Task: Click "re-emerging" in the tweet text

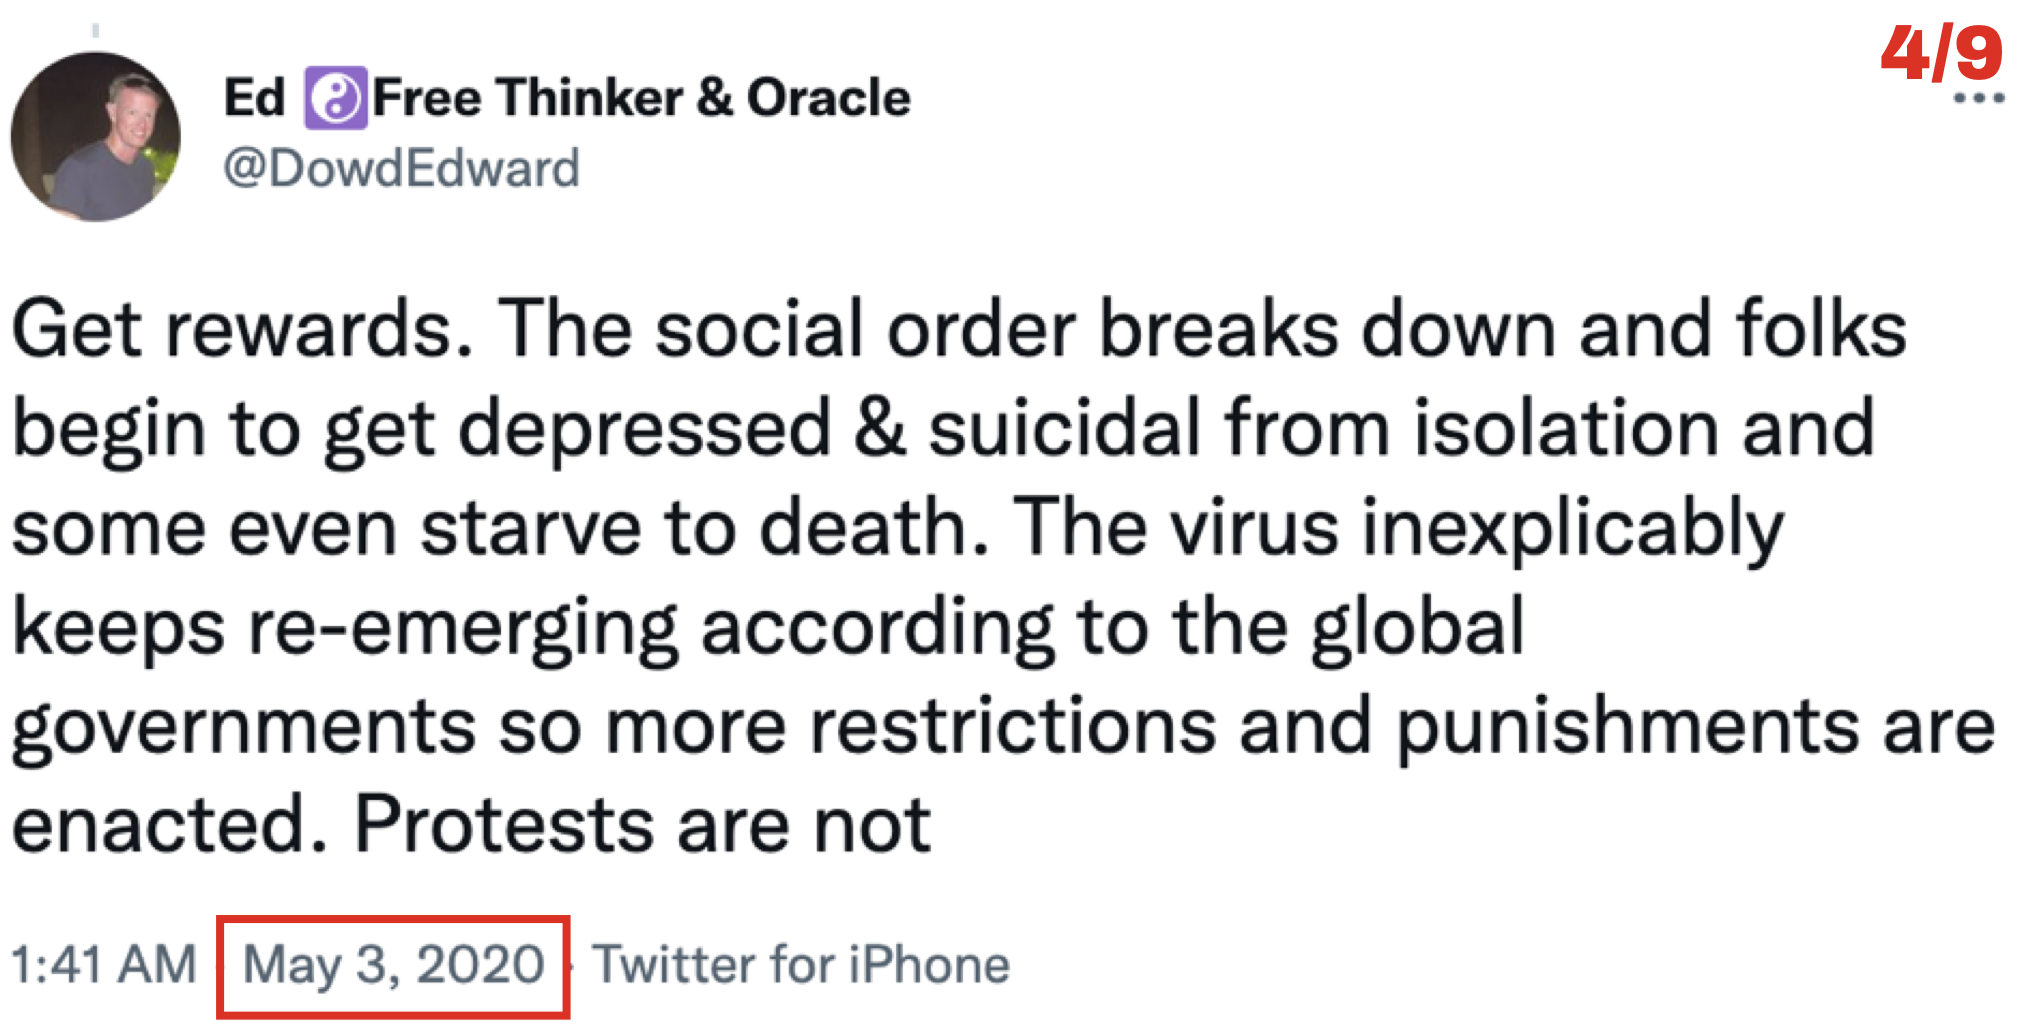Action: pos(463,628)
